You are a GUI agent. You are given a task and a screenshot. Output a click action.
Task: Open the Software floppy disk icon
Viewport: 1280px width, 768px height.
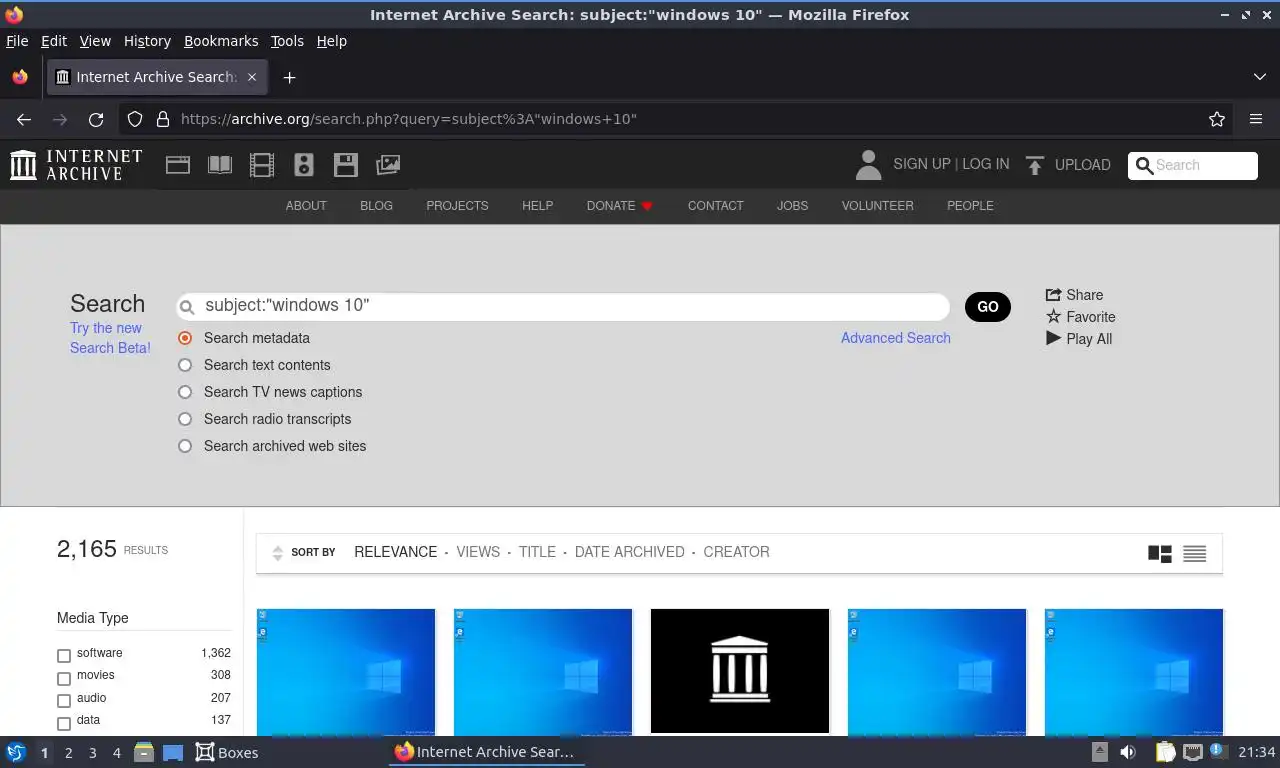tap(346, 165)
